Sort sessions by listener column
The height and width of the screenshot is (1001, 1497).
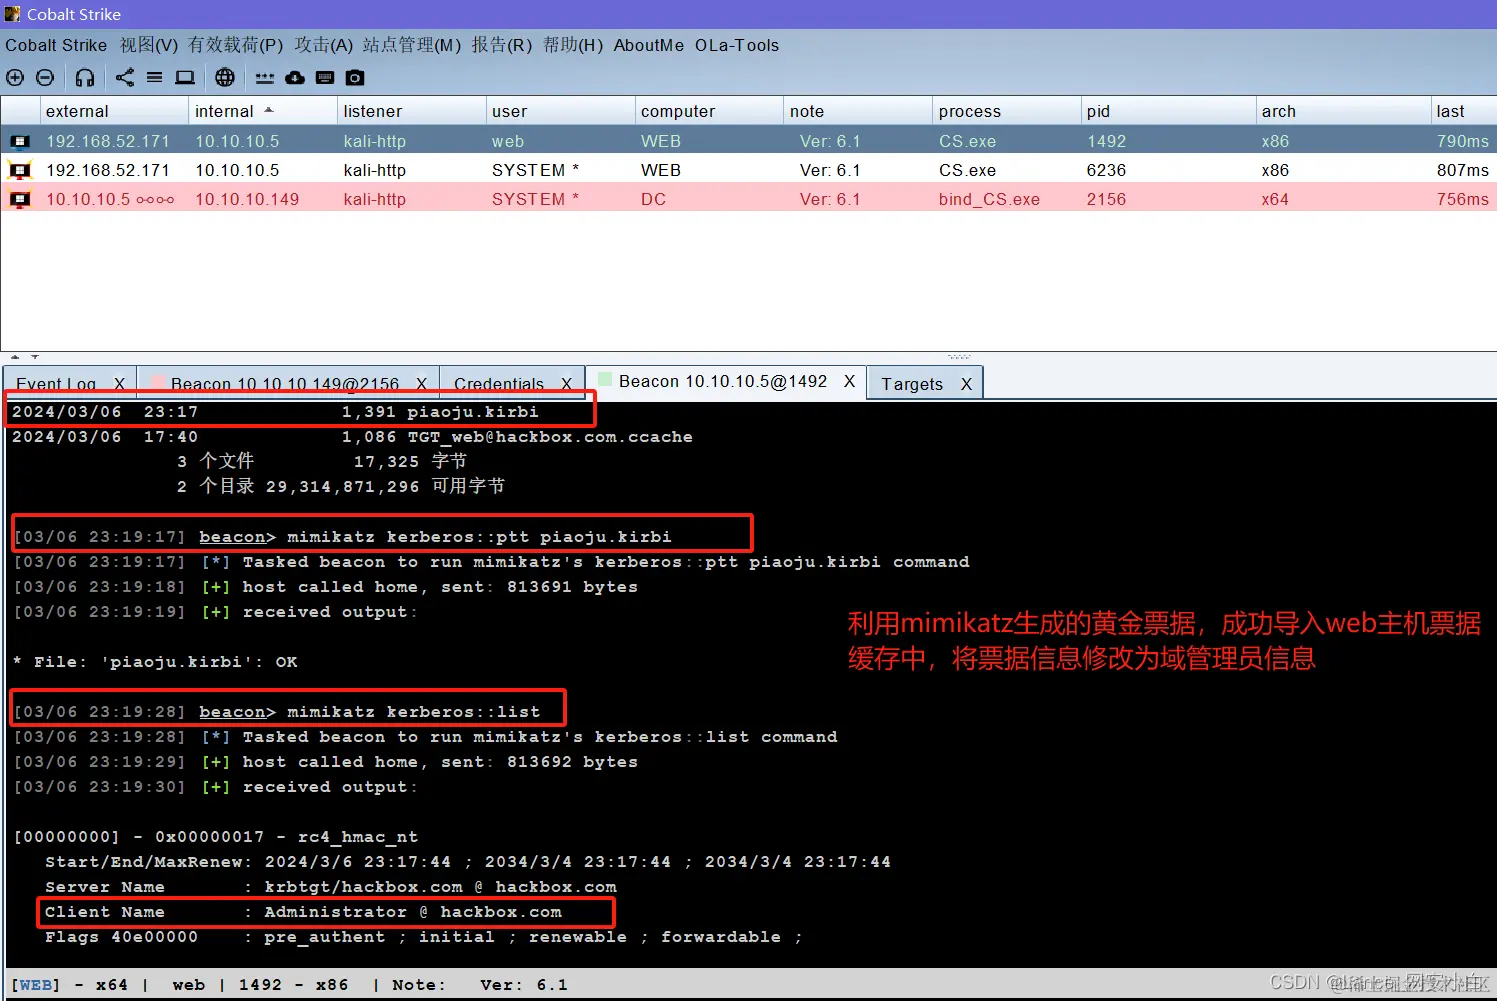click(411, 111)
